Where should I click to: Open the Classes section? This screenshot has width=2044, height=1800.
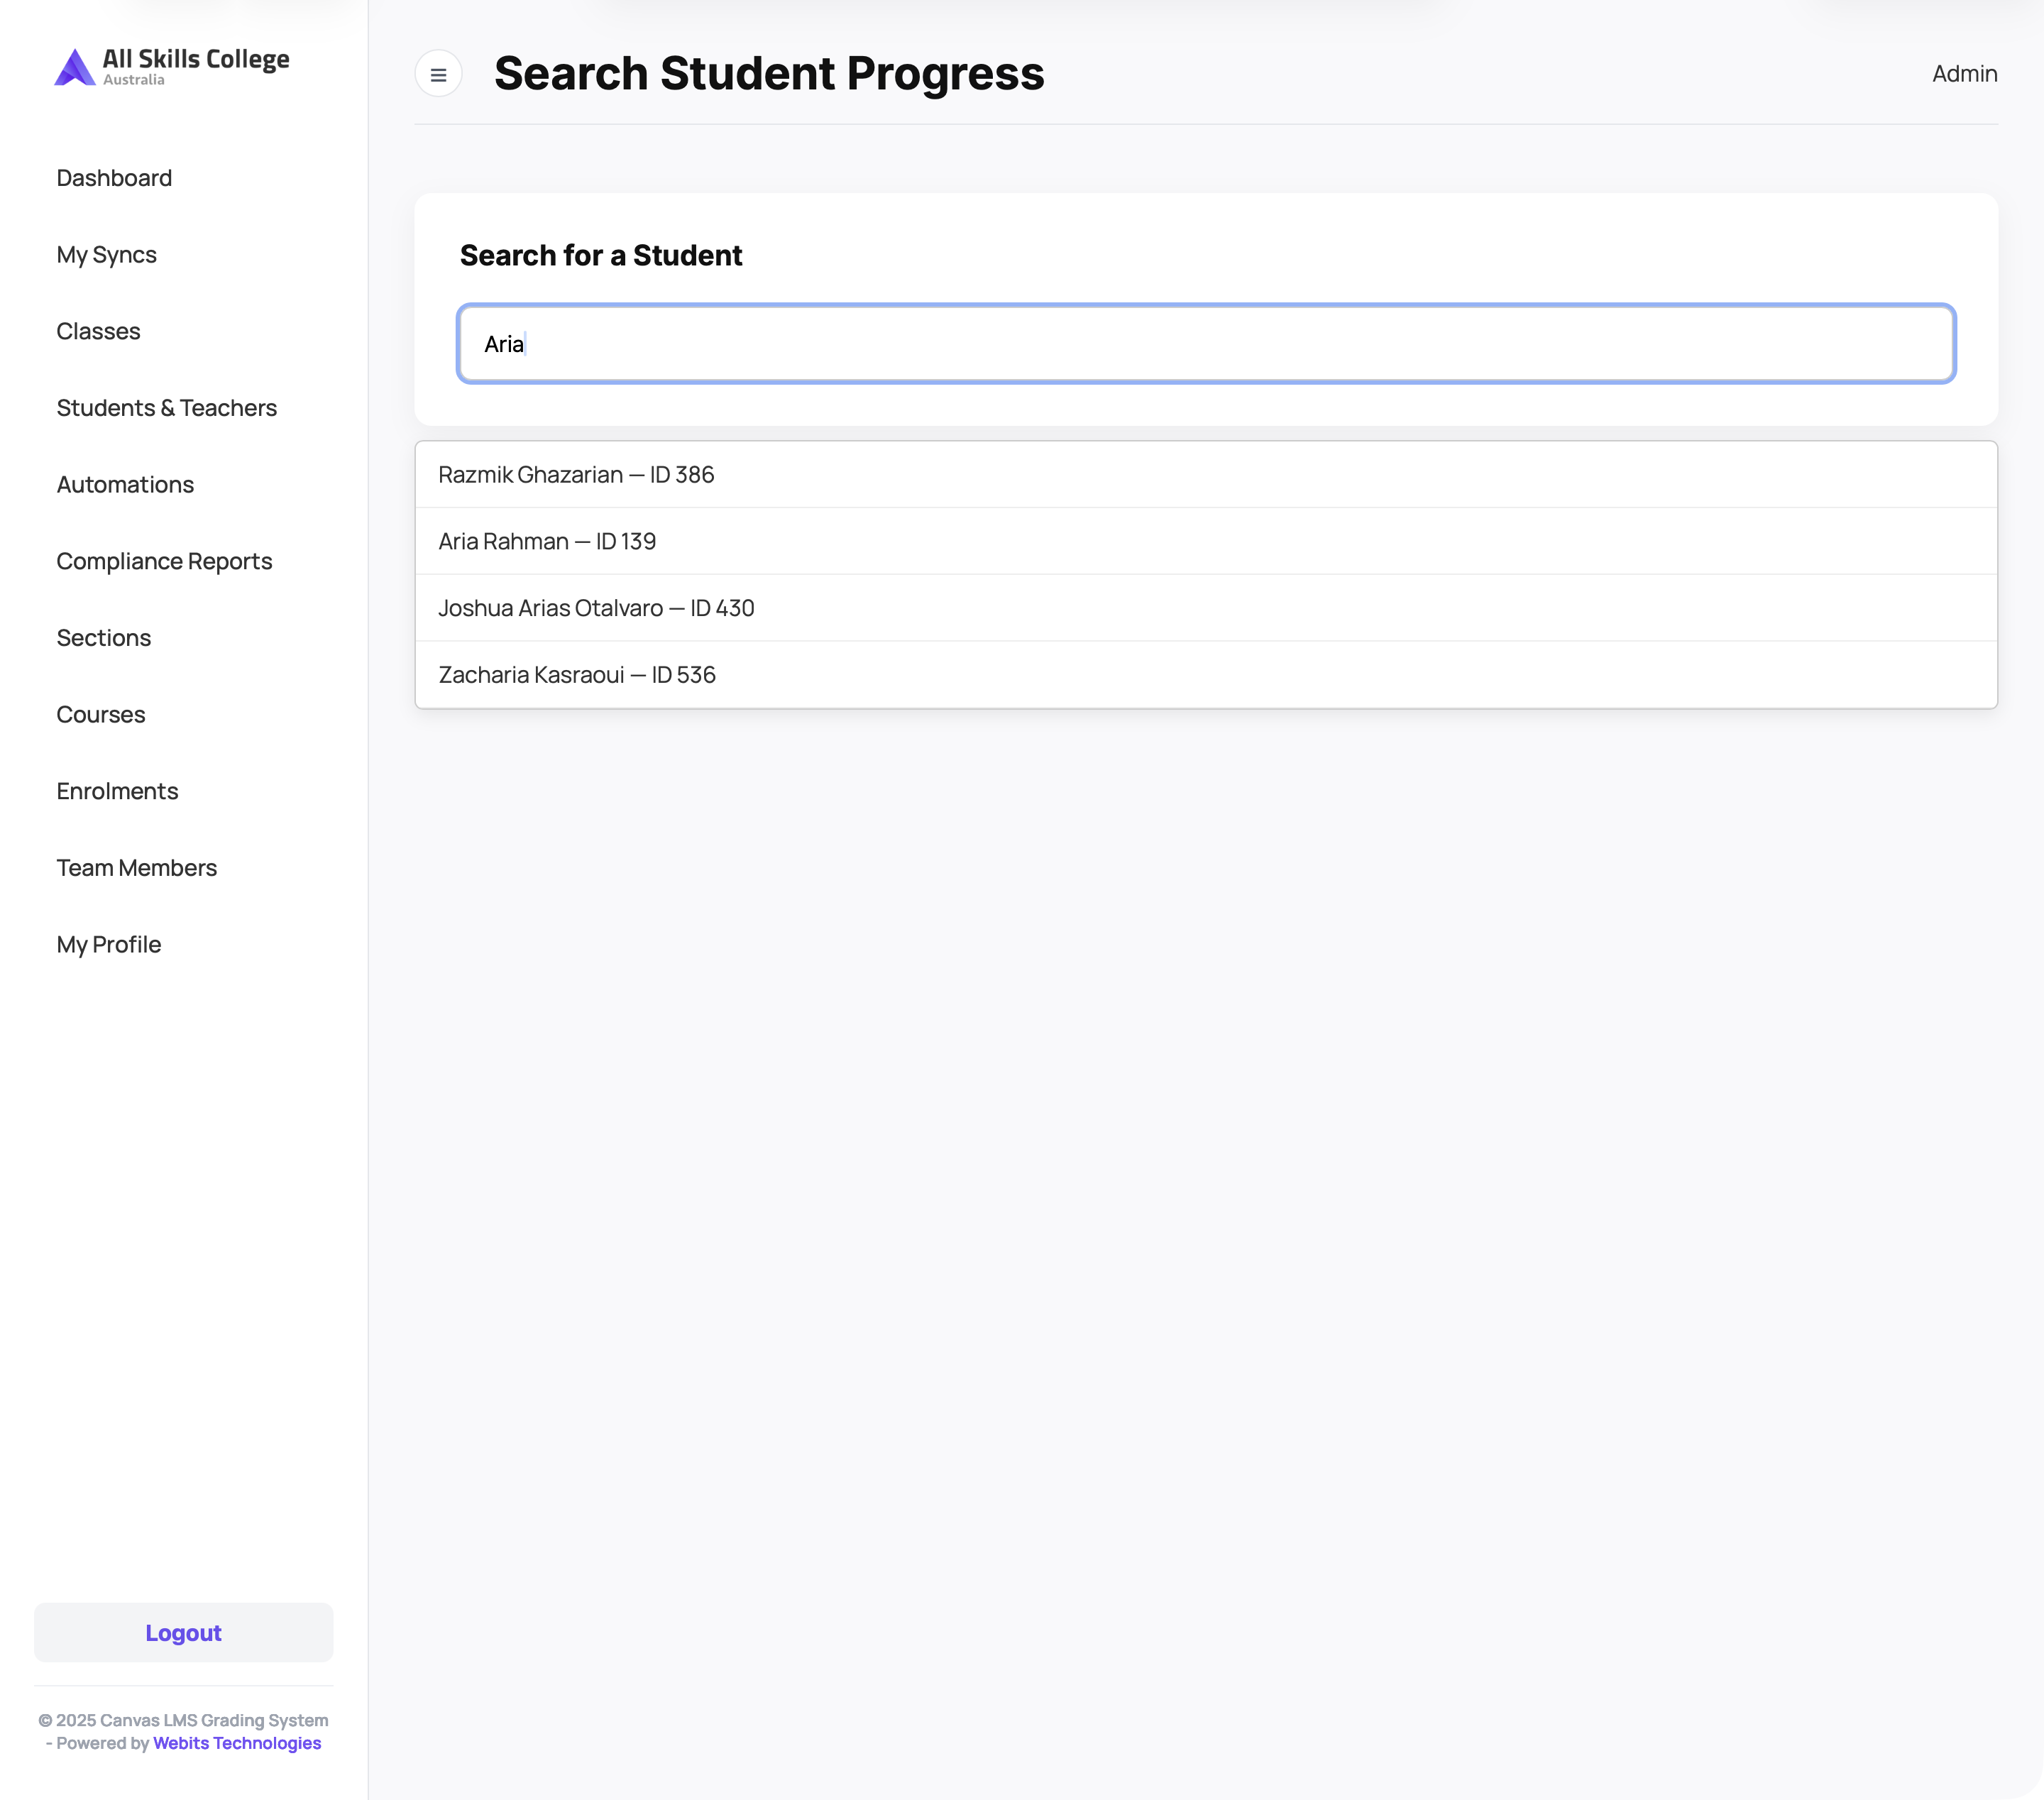pos(98,331)
